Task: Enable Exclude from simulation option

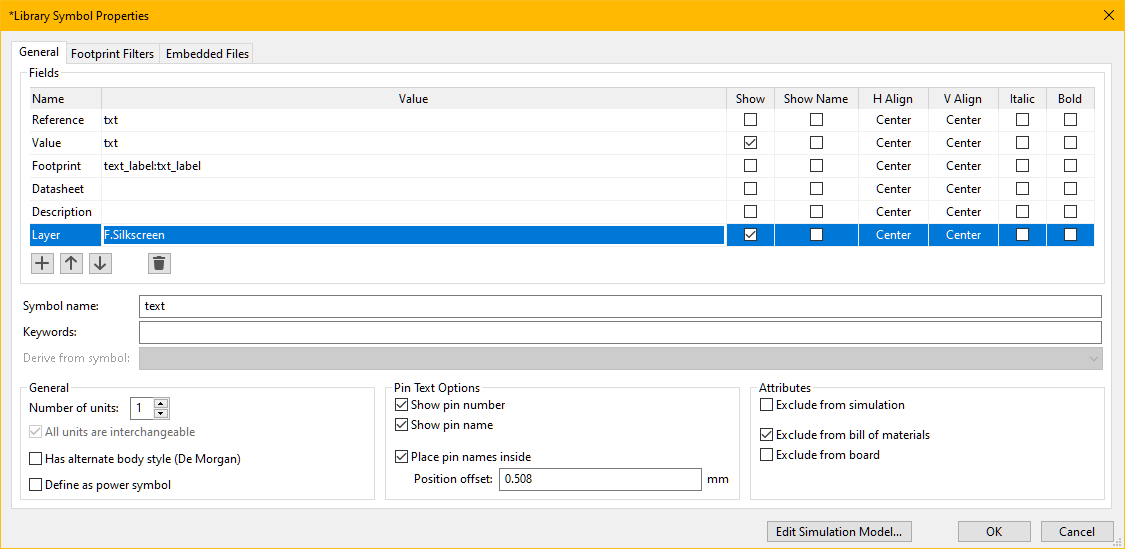Action: [x=767, y=405]
